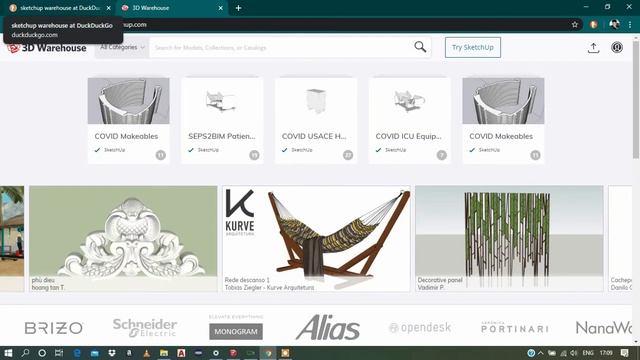Launch VLC media player from taskbar
640x360 pixels.
pos(147,353)
